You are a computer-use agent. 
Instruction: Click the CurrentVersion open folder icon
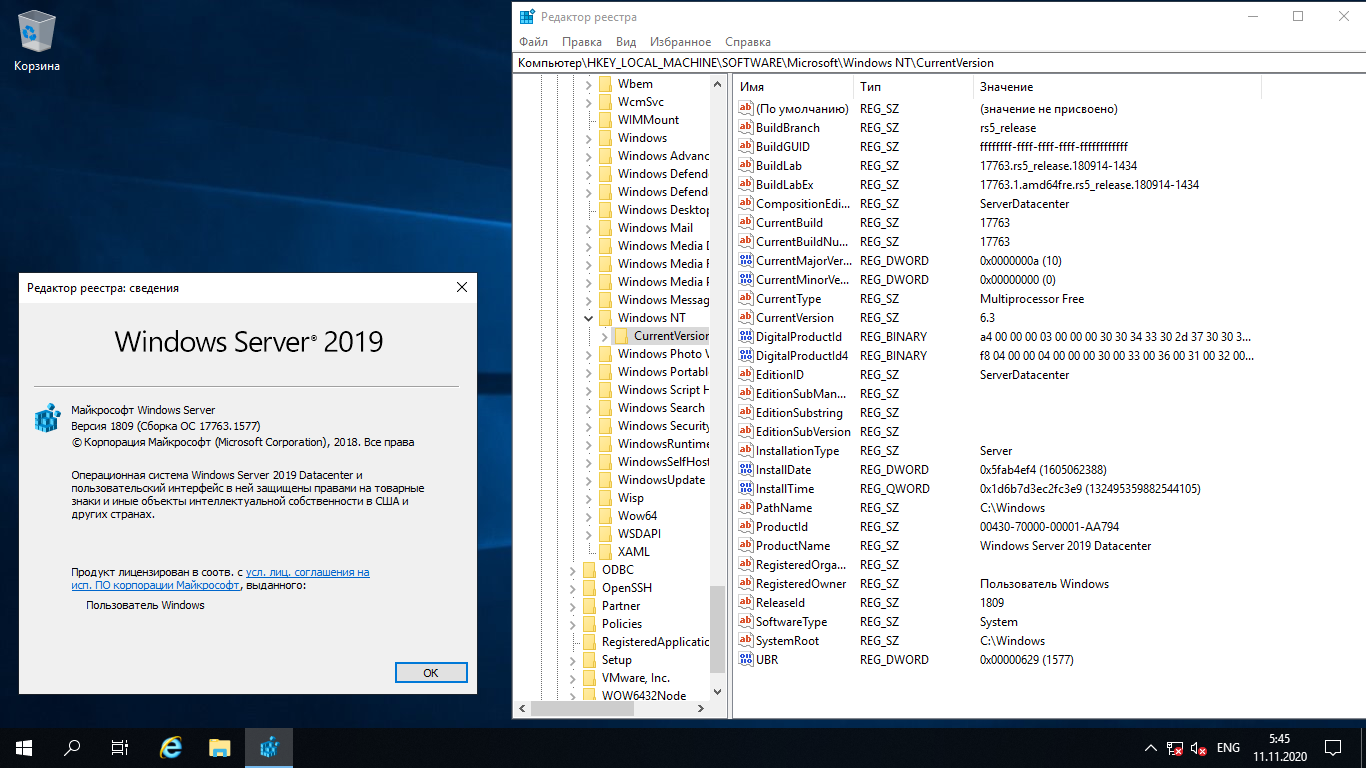tap(621, 336)
